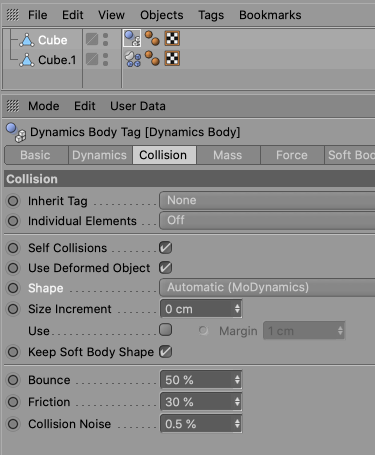Click the Use Deformed Object keyframe circle
375x455 pixels.
(x=13, y=268)
